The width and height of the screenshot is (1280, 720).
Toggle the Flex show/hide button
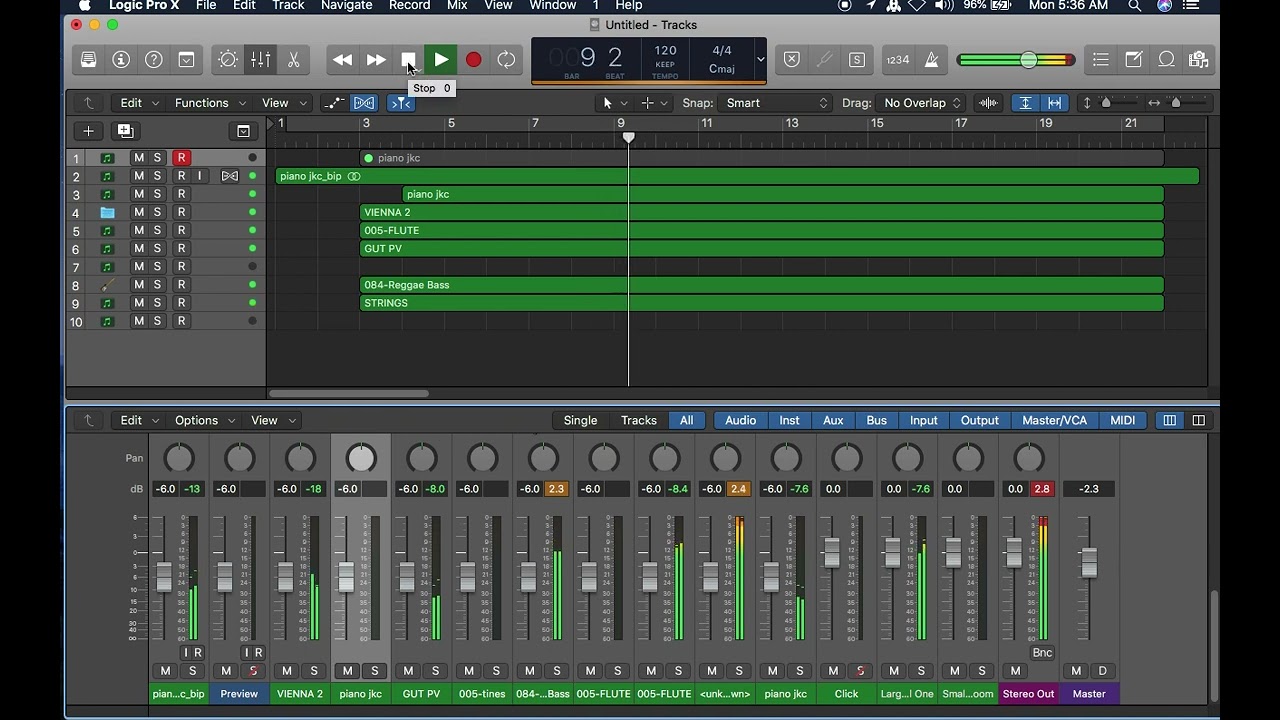[365, 103]
